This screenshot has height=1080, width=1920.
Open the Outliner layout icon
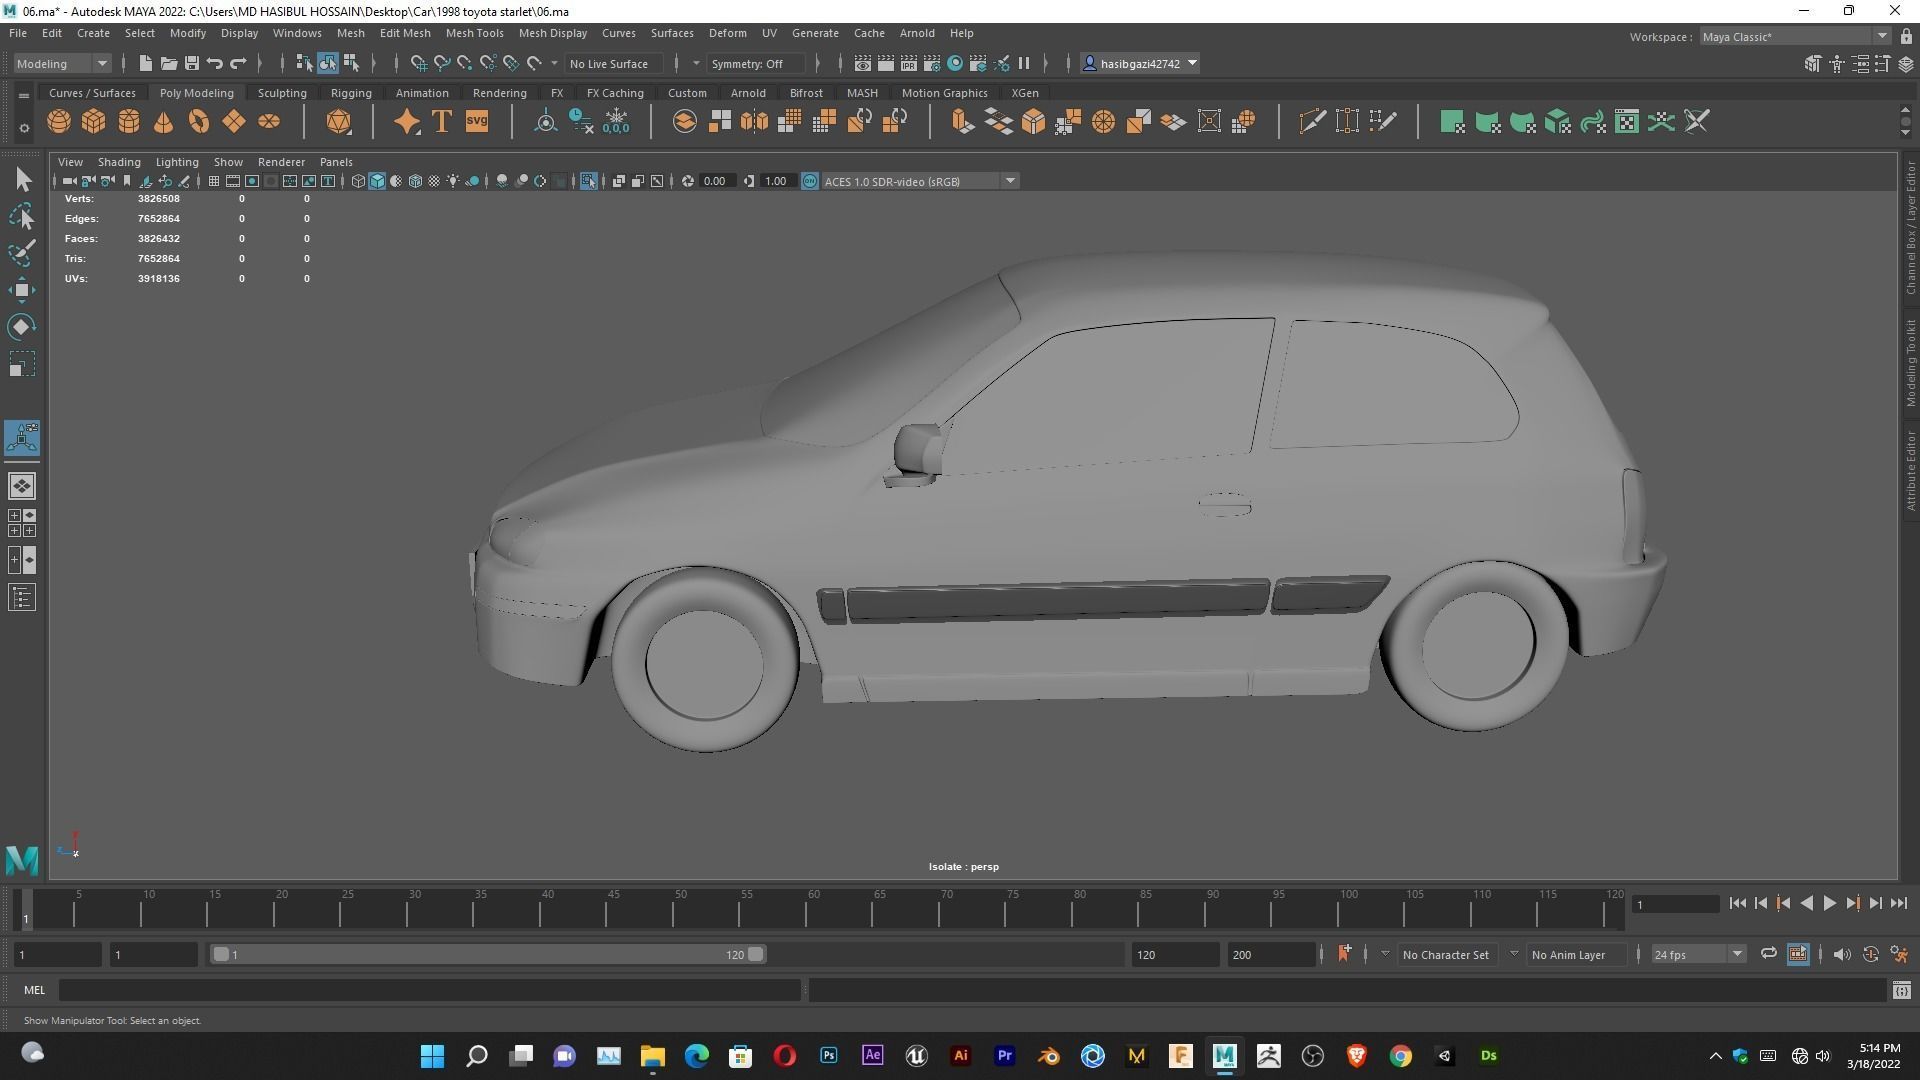tap(22, 598)
